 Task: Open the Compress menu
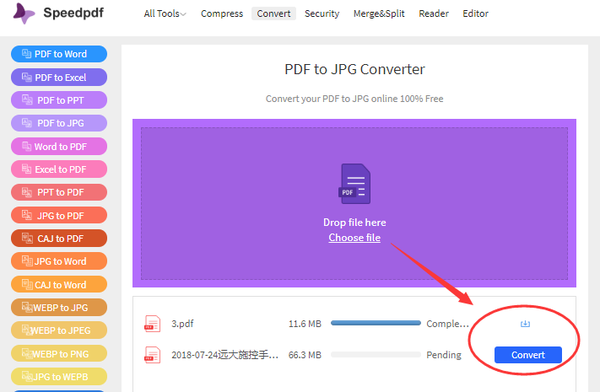tap(222, 14)
